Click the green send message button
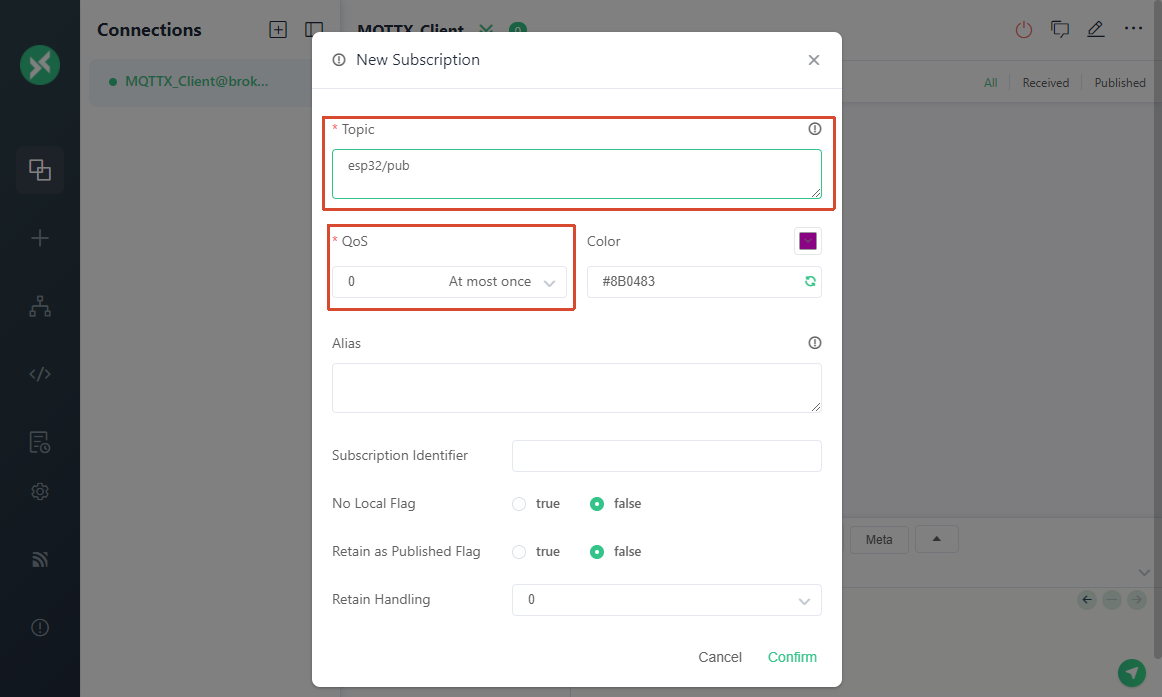 [1132, 673]
